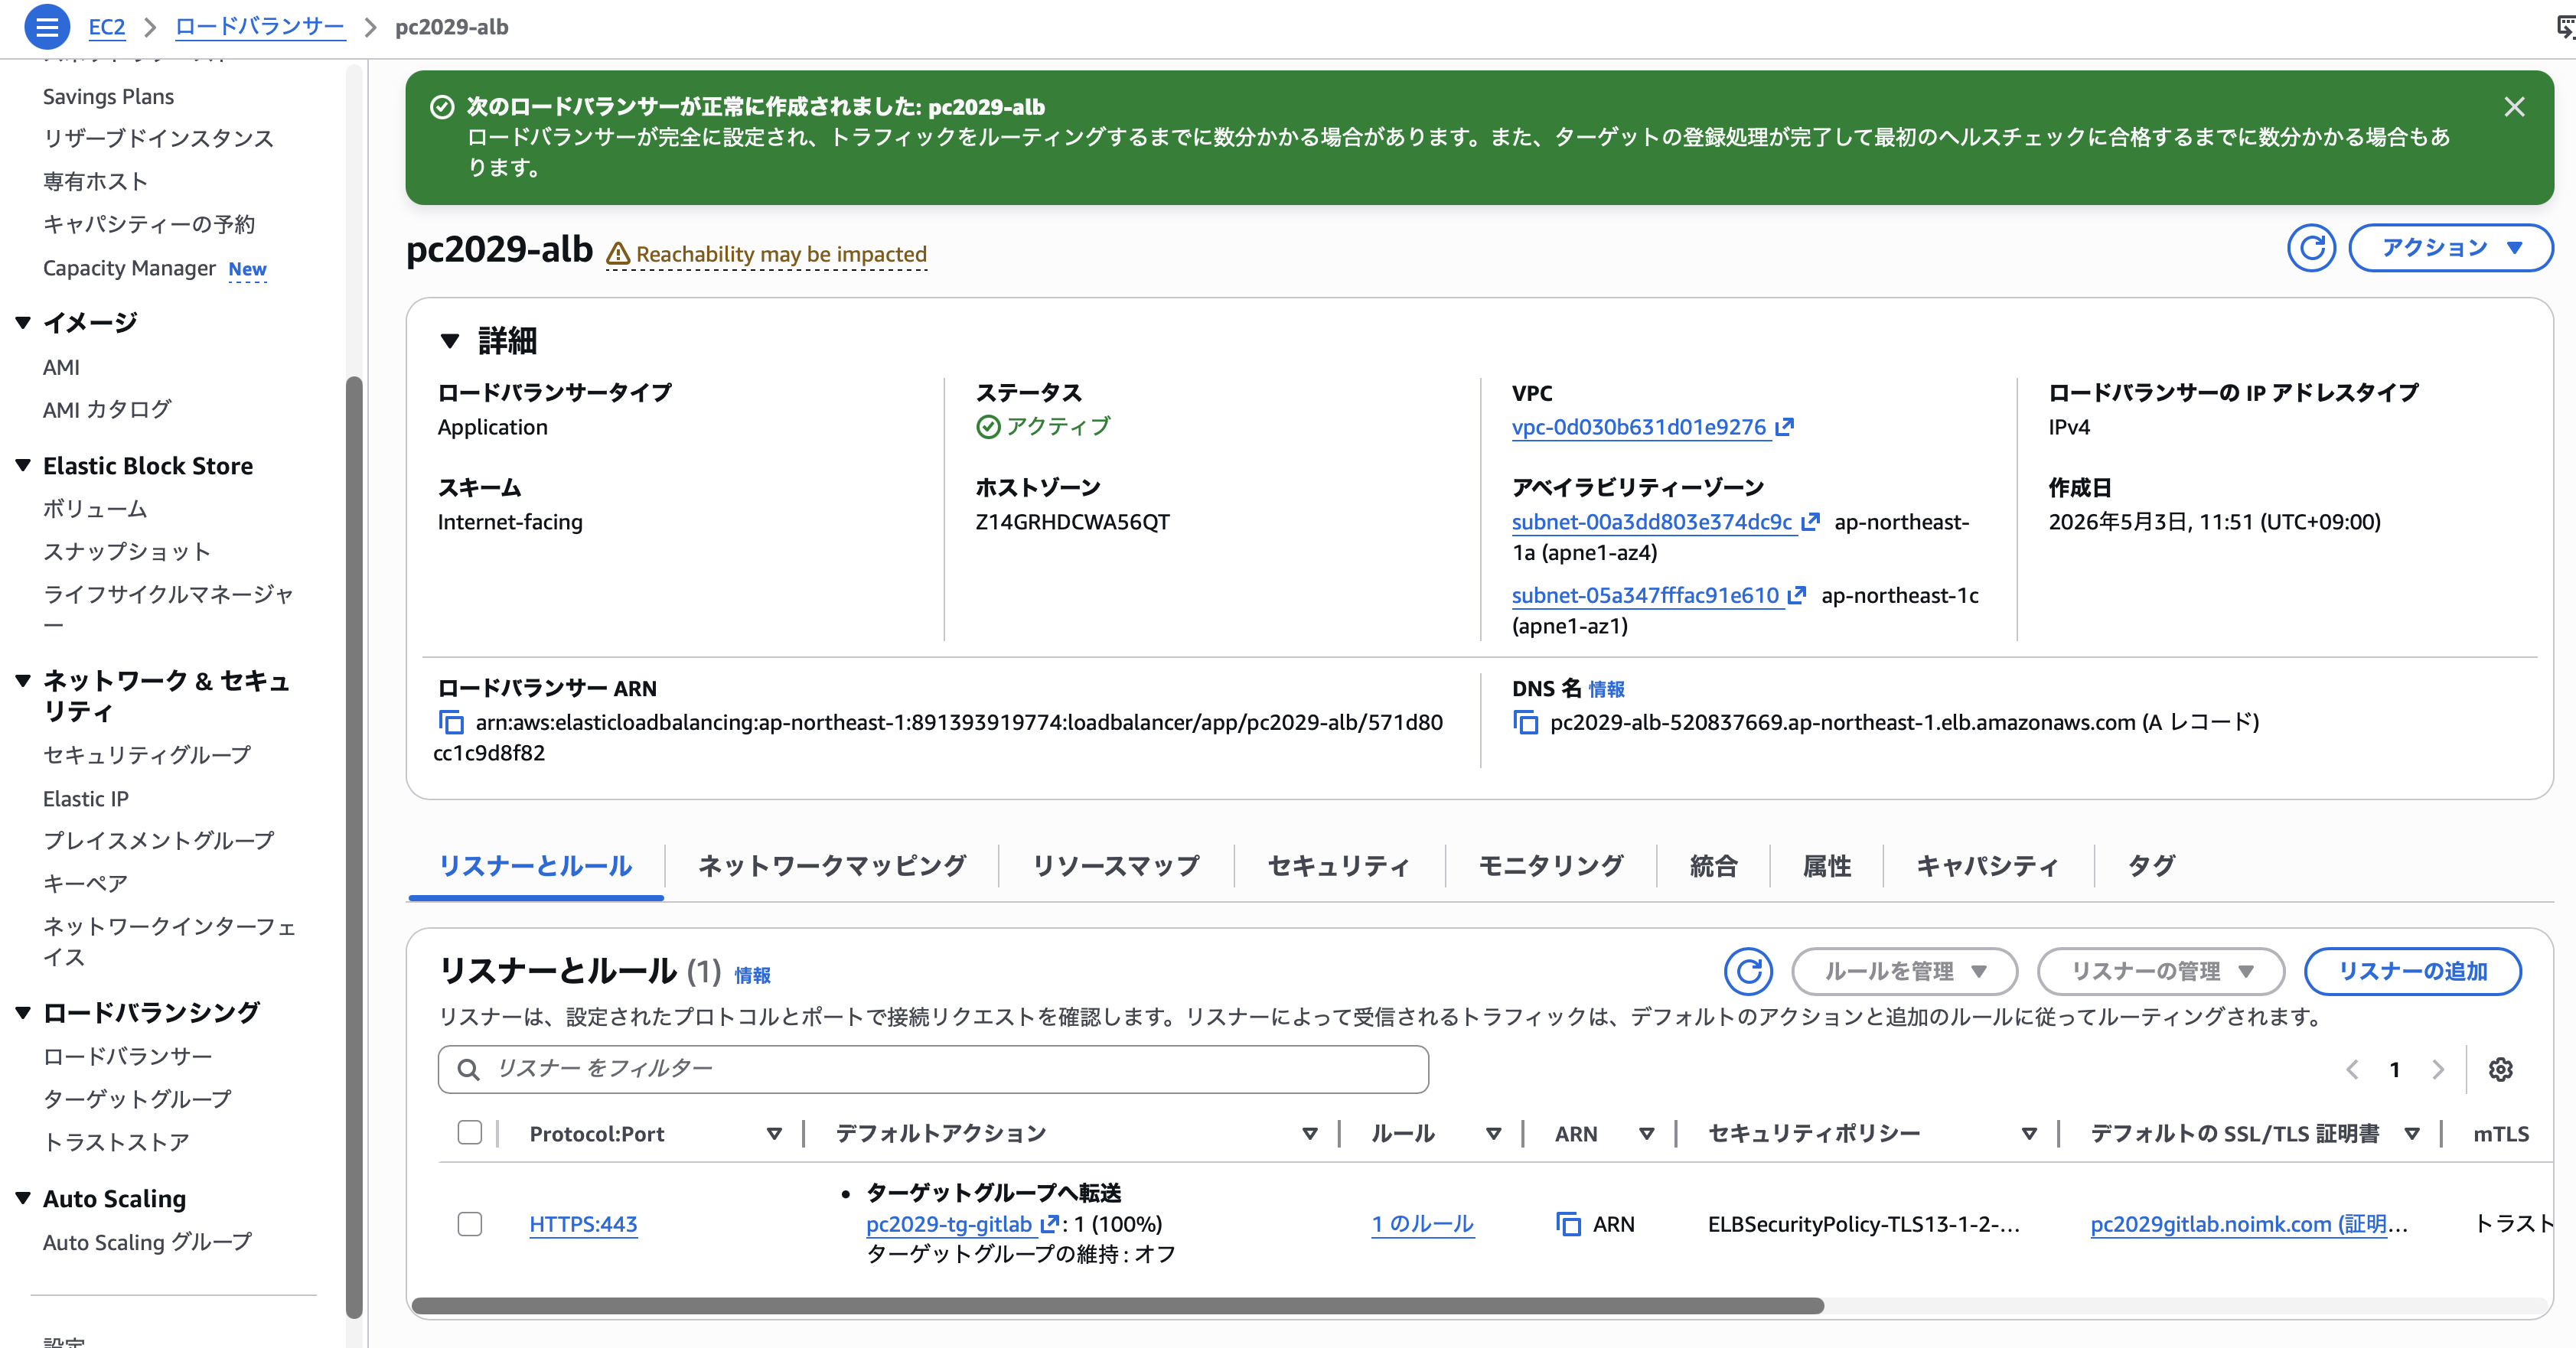Image resolution: width=2576 pixels, height=1348 pixels.
Task: Open external icon for subnet-05a347fffac91e610
Action: pyautogui.click(x=1796, y=595)
